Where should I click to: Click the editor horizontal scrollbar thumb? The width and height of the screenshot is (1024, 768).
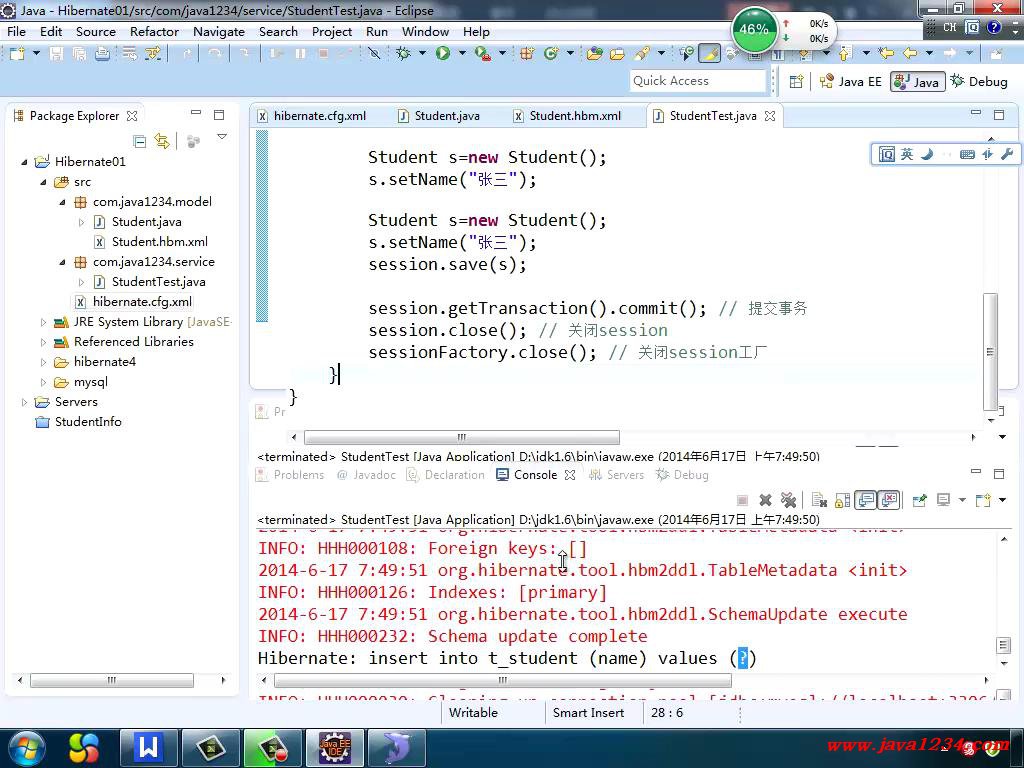pyautogui.click(x=462, y=437)
